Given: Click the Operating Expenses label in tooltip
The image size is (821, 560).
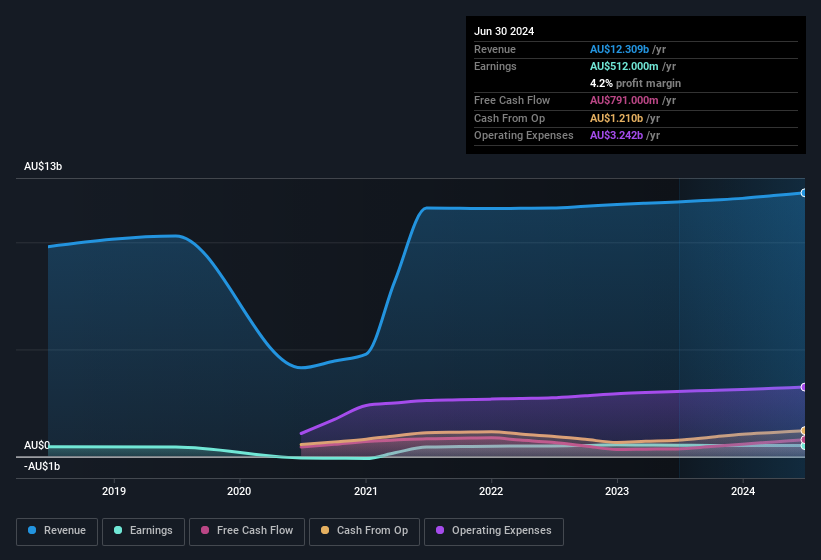Looking at the screenshot, I should 524,136.
